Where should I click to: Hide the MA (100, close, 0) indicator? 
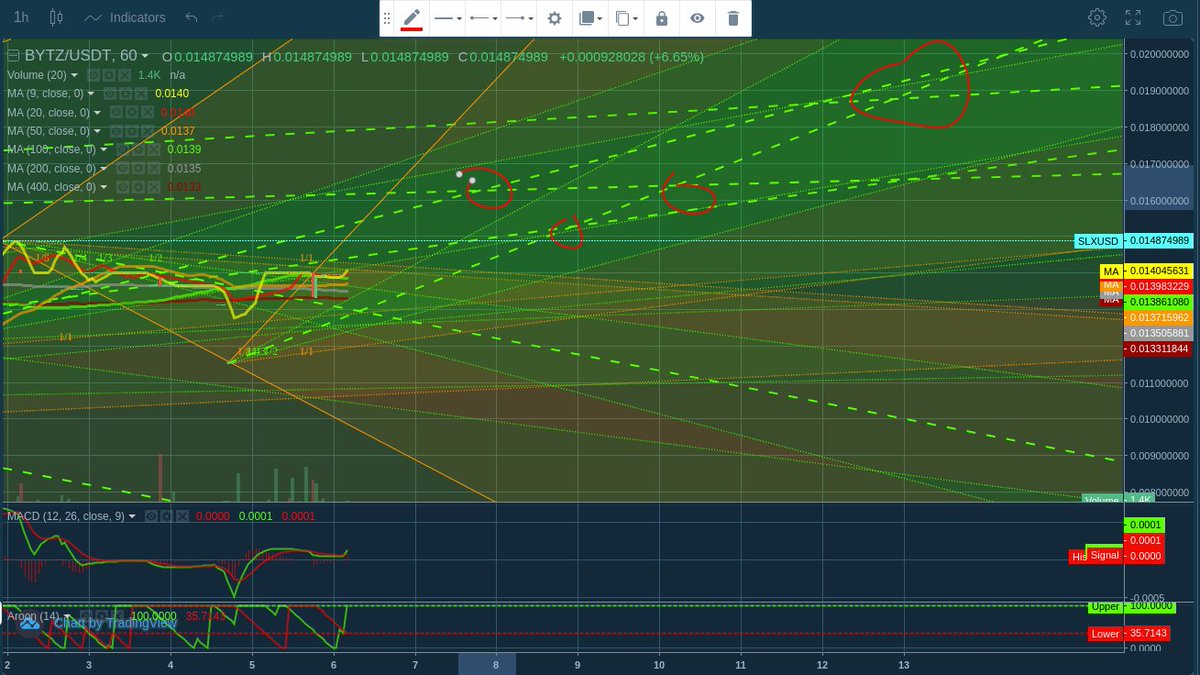click(122, 149)
